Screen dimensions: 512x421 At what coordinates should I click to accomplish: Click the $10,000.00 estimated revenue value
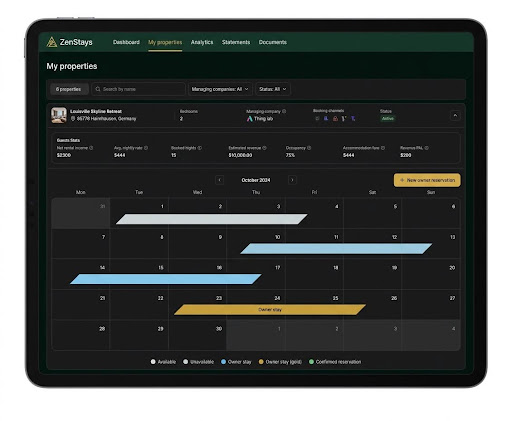tap(240, 155)
